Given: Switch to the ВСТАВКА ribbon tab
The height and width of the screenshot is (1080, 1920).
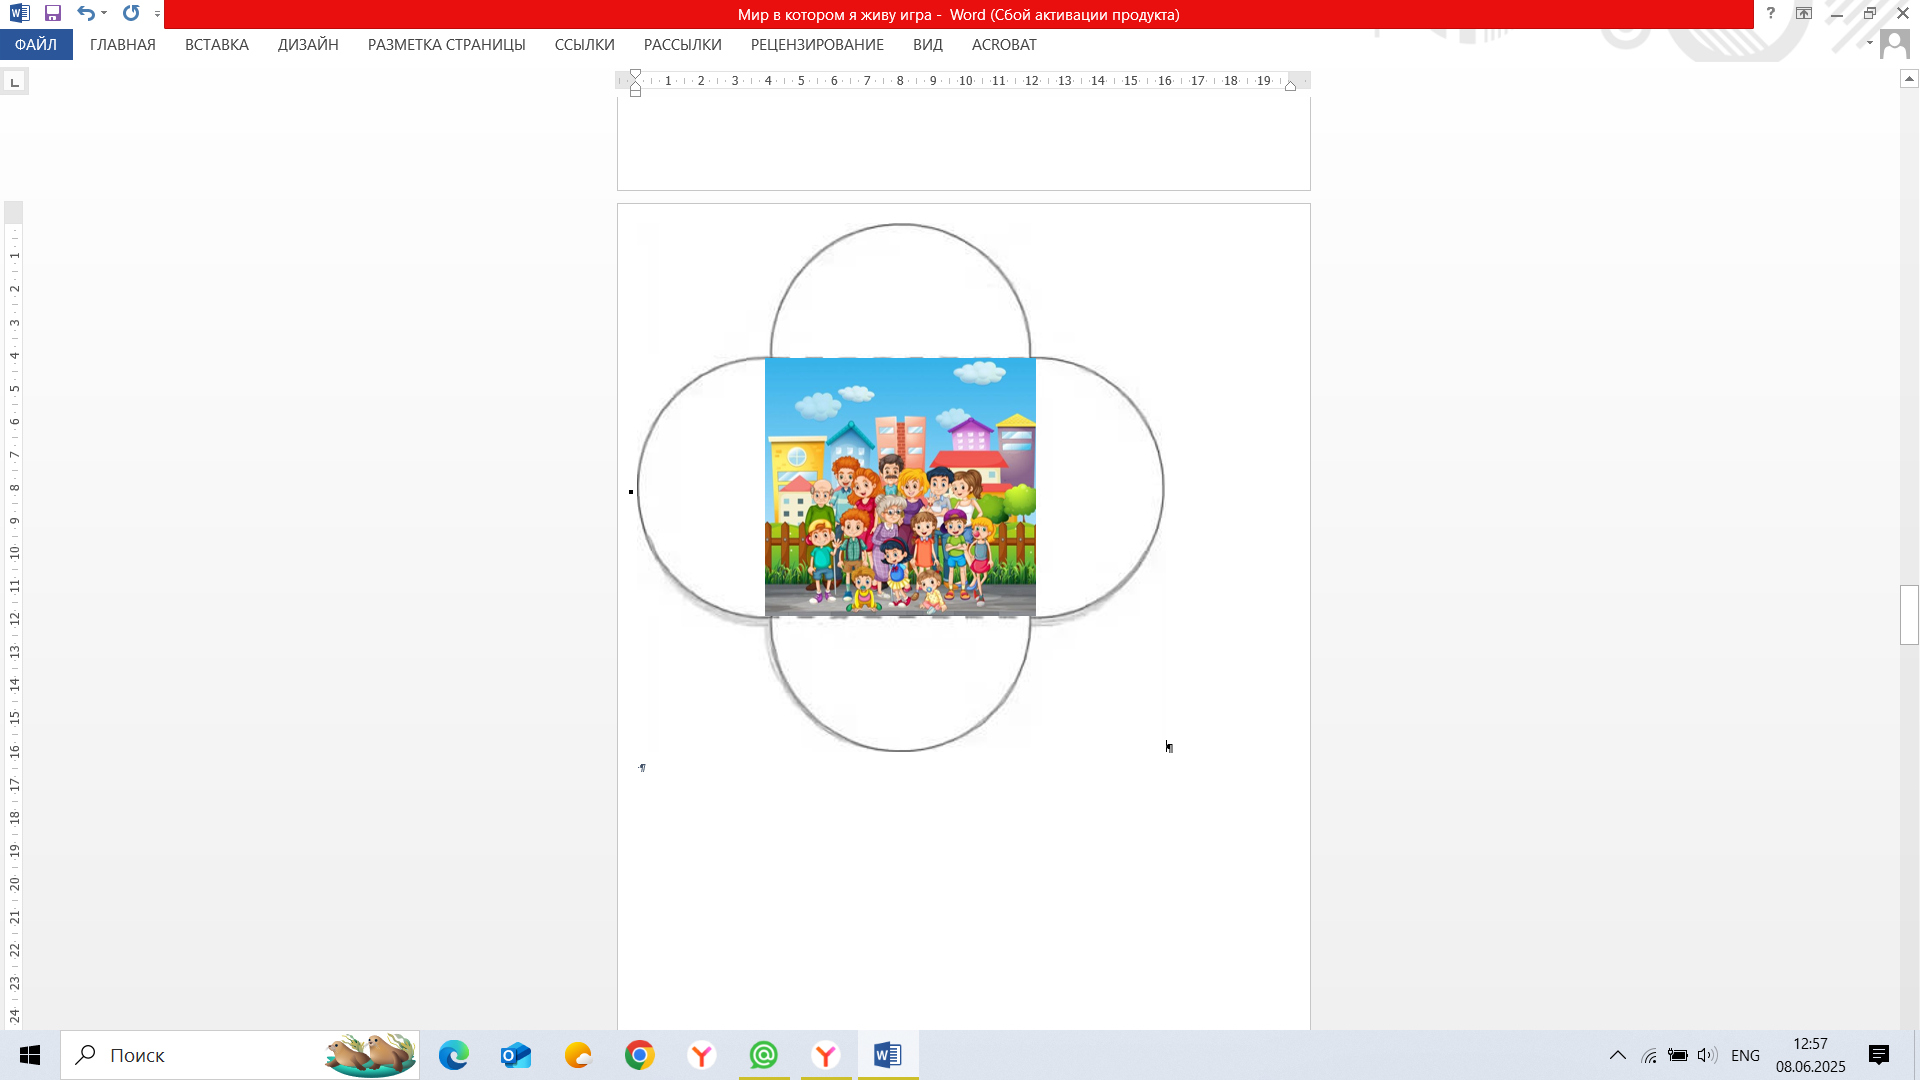Looking at the screenshot, I should point(216,45).
